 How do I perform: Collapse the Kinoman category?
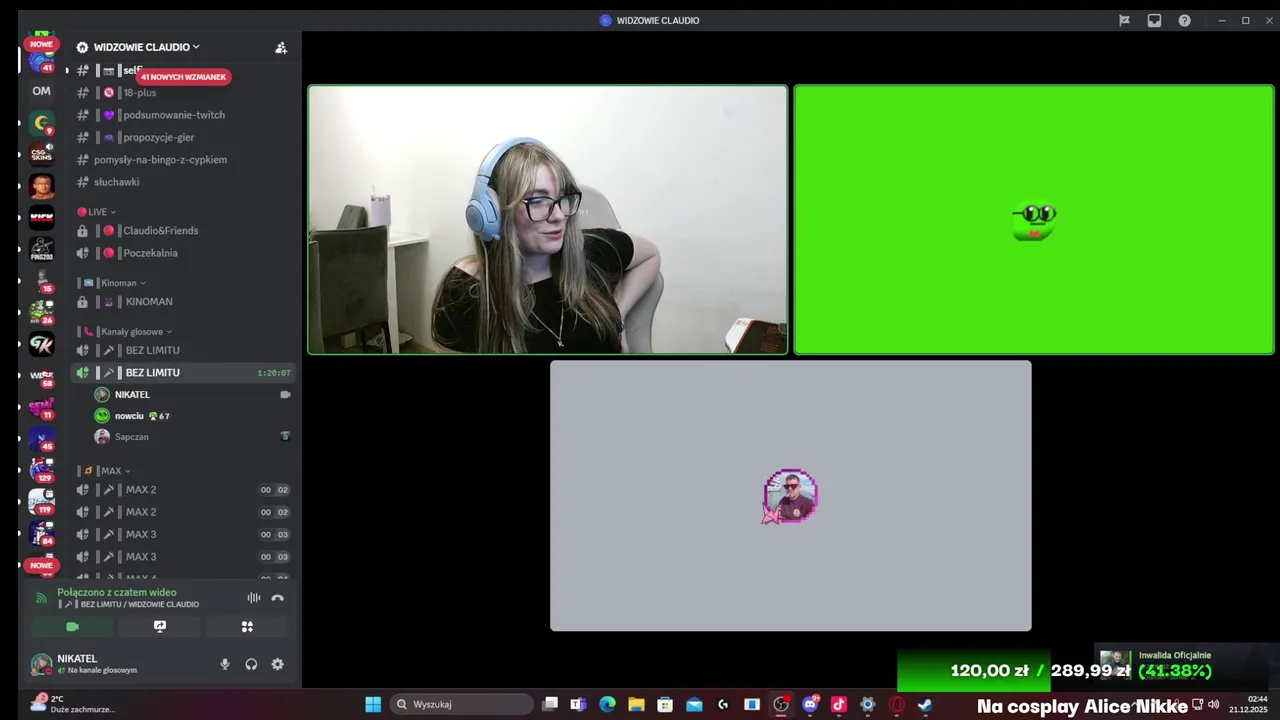click(x=114, y=283)
